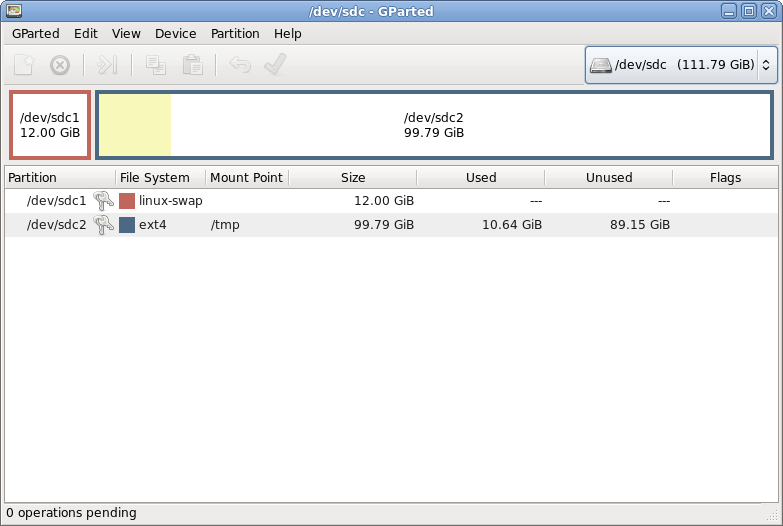Sort by the Partition column header
Image resolution: width=783 pixels, height=526 pixels.
60,178
